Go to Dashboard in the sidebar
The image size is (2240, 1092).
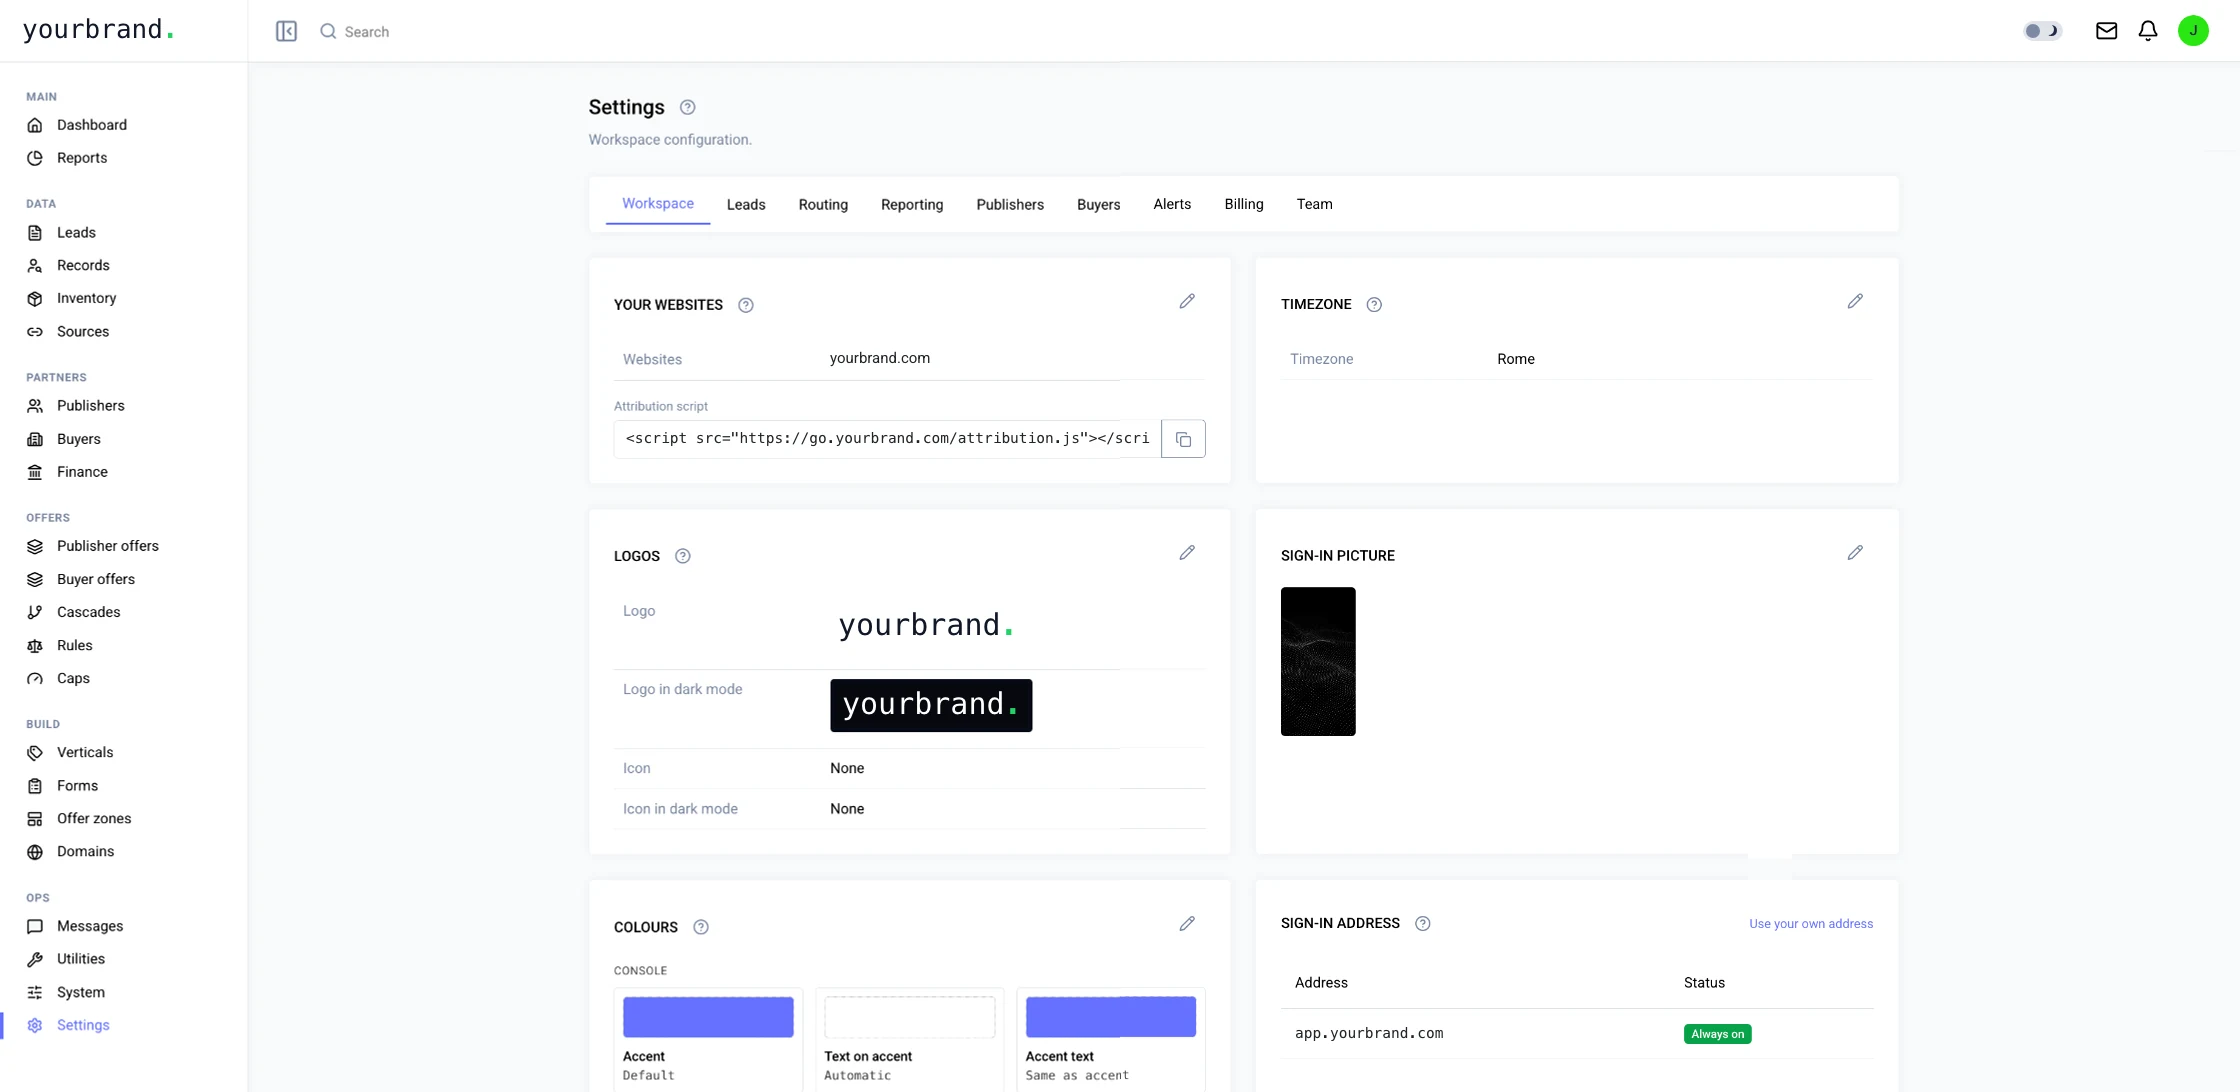pos(92,125)
